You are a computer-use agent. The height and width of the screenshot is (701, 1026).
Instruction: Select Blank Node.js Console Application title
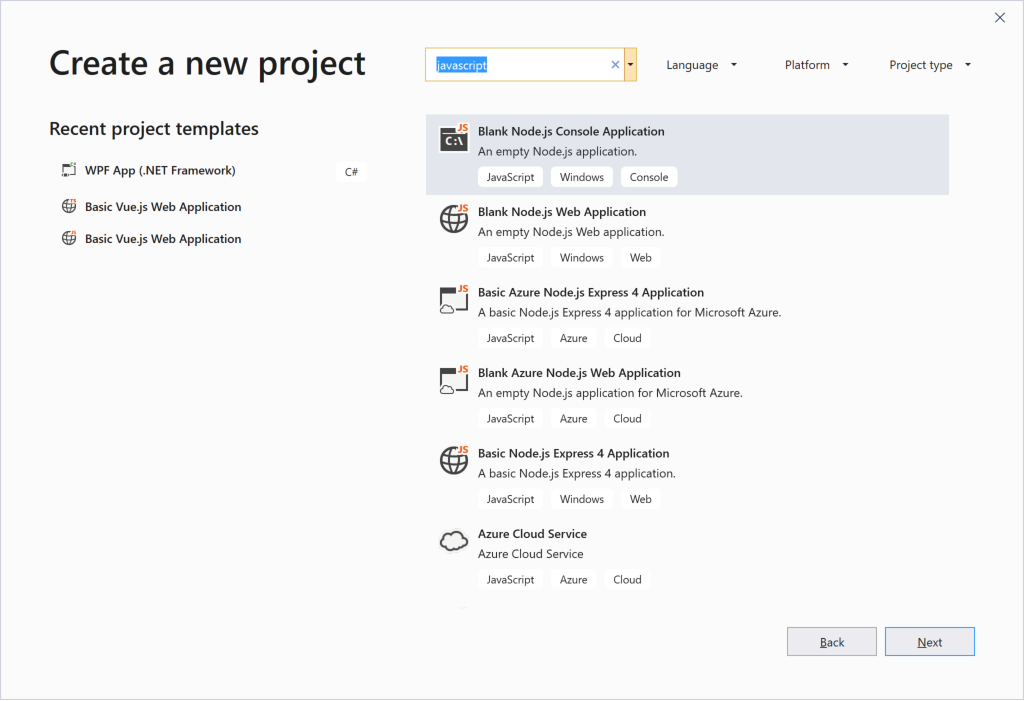click(x=571, y=132)
